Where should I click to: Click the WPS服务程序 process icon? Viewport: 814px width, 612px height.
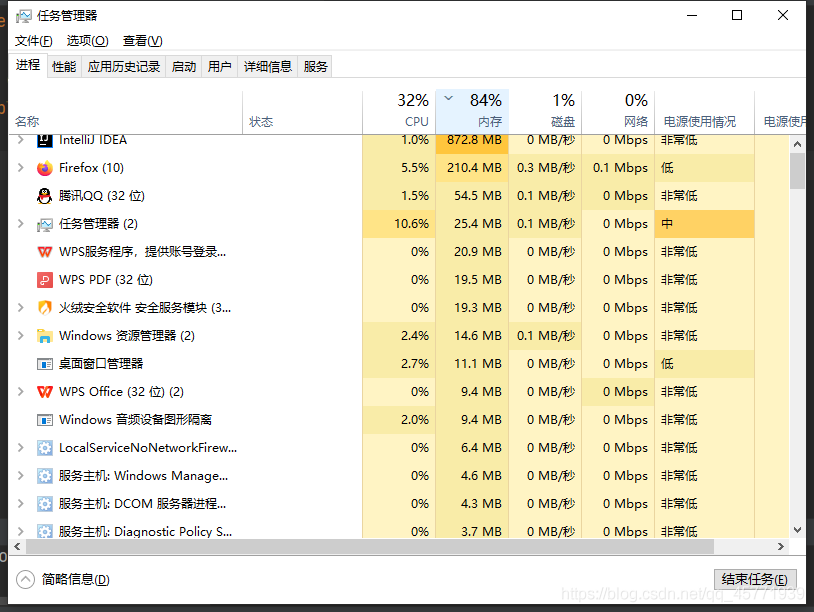coord(44,252)
